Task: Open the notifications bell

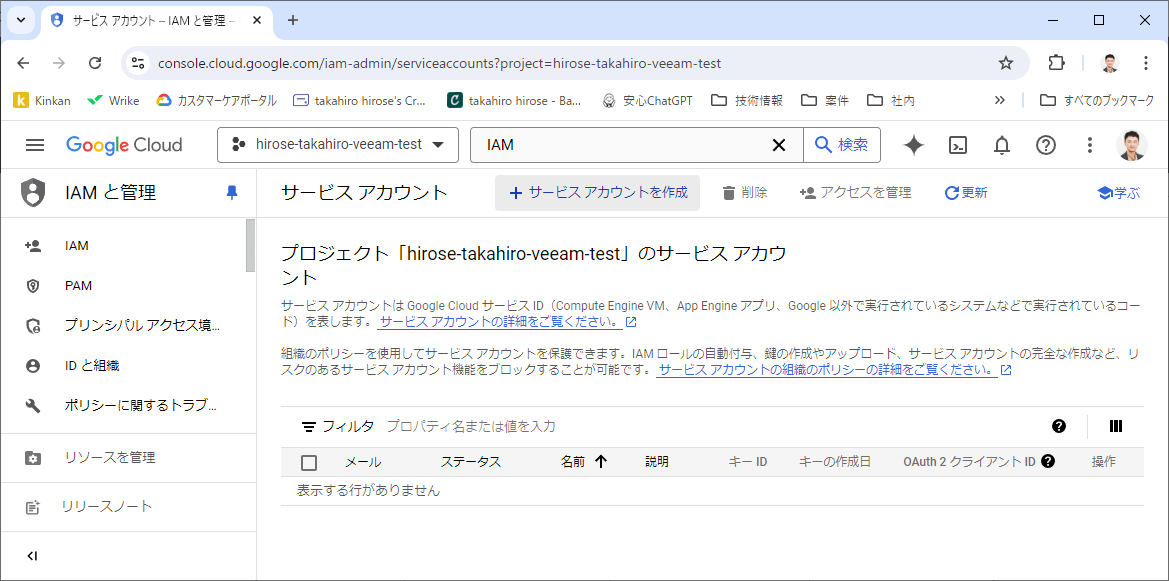Action: (x=1002, y=145)
